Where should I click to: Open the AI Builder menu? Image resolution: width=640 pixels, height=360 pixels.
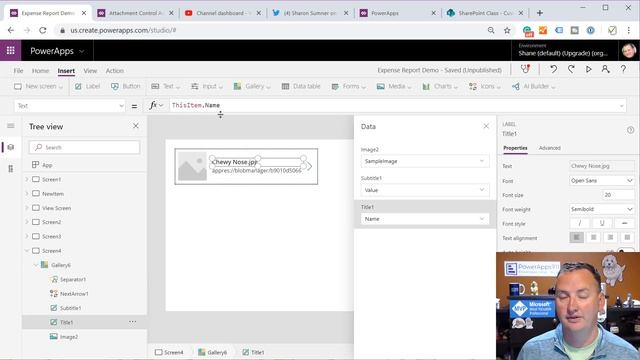(533, 86)
